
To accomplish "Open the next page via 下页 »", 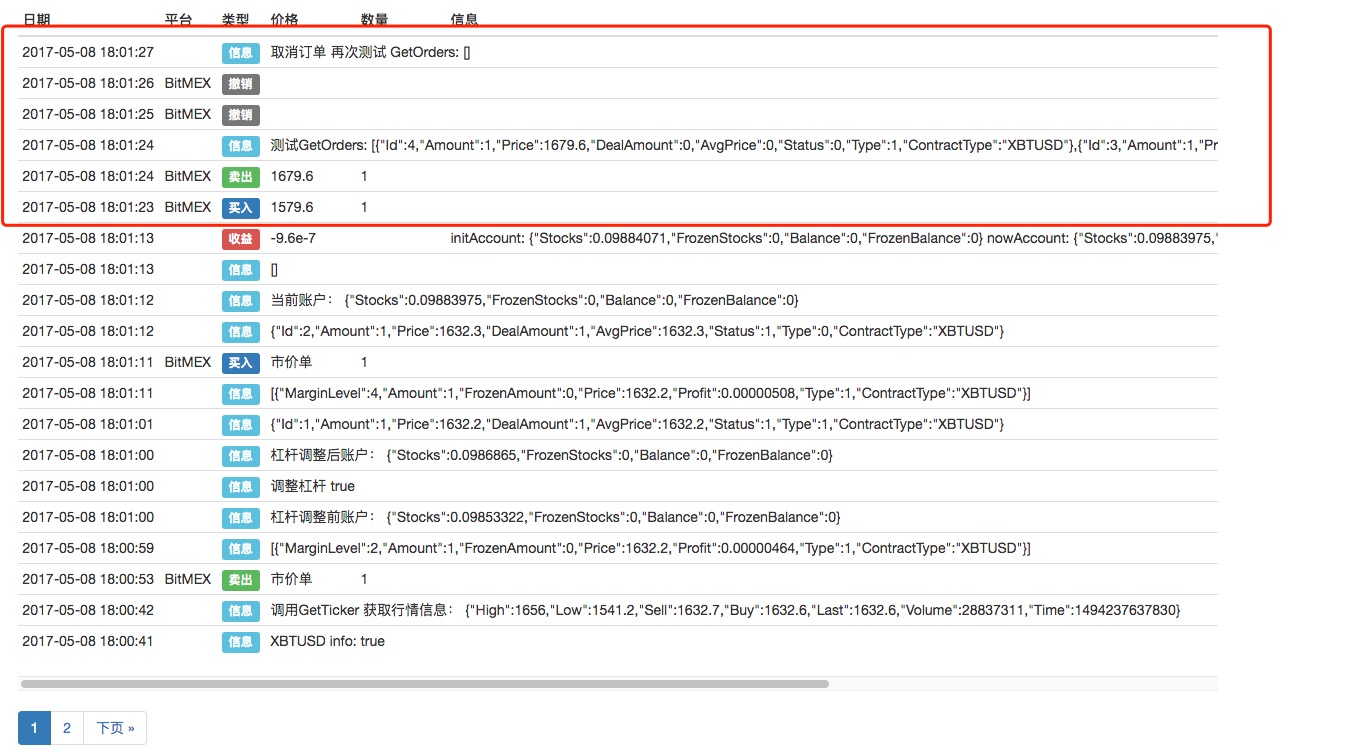I will 115,728.
